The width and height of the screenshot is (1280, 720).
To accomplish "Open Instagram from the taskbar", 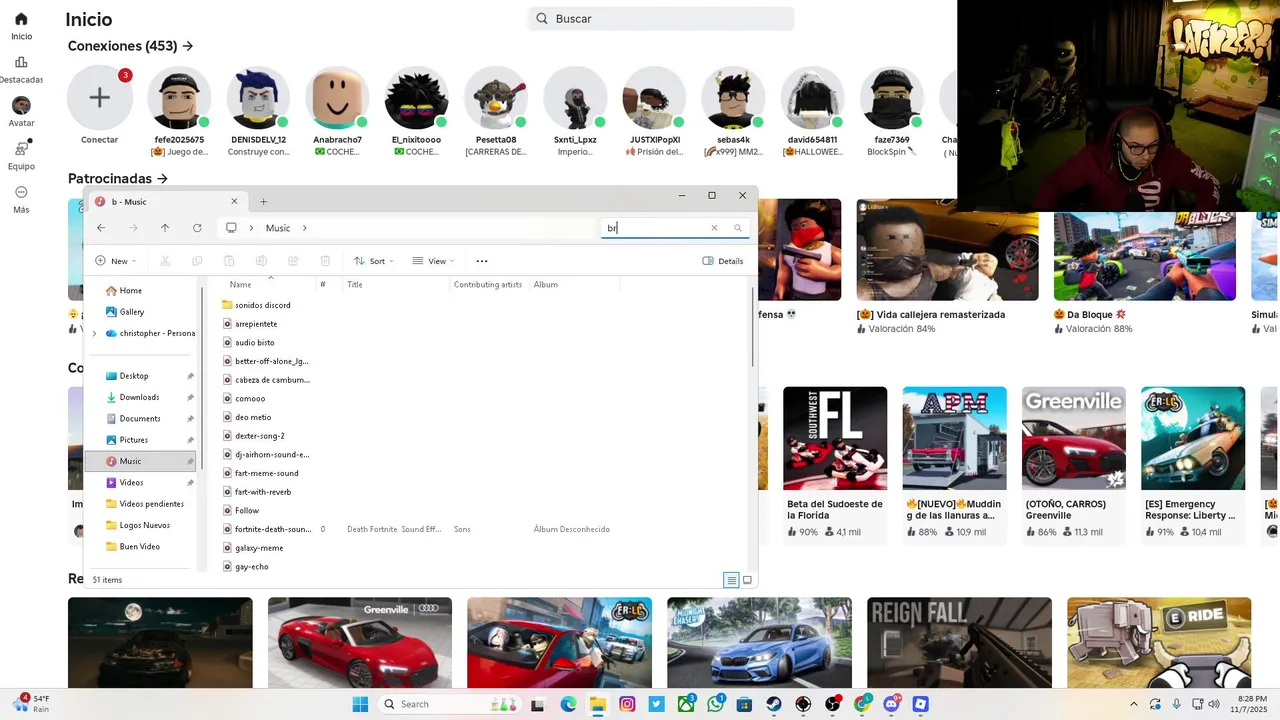I will point(627,704).
